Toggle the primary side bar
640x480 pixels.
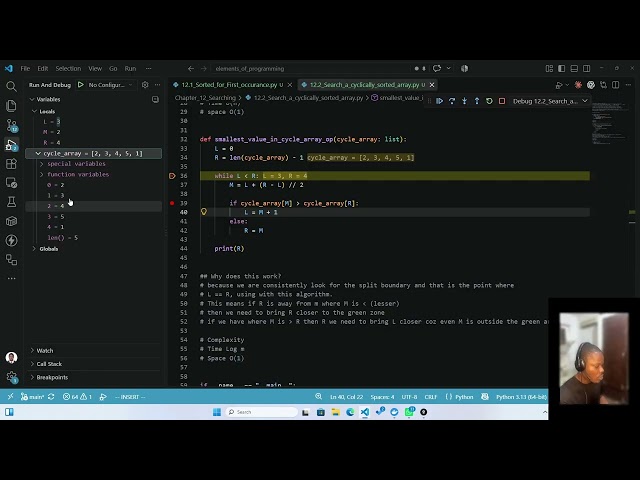click(x=562, y=69)
